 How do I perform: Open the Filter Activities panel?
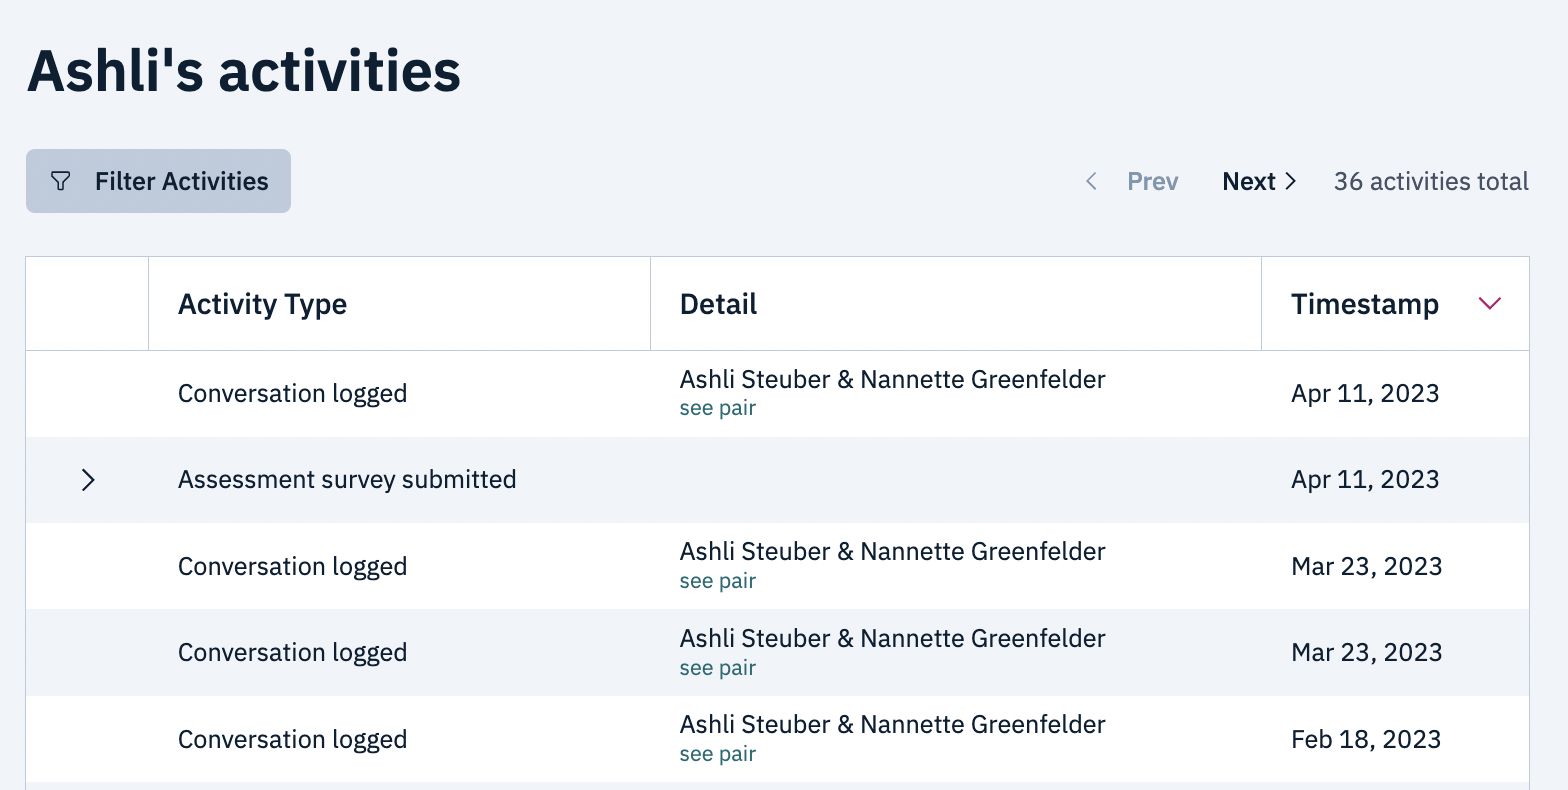pos(158,181)
